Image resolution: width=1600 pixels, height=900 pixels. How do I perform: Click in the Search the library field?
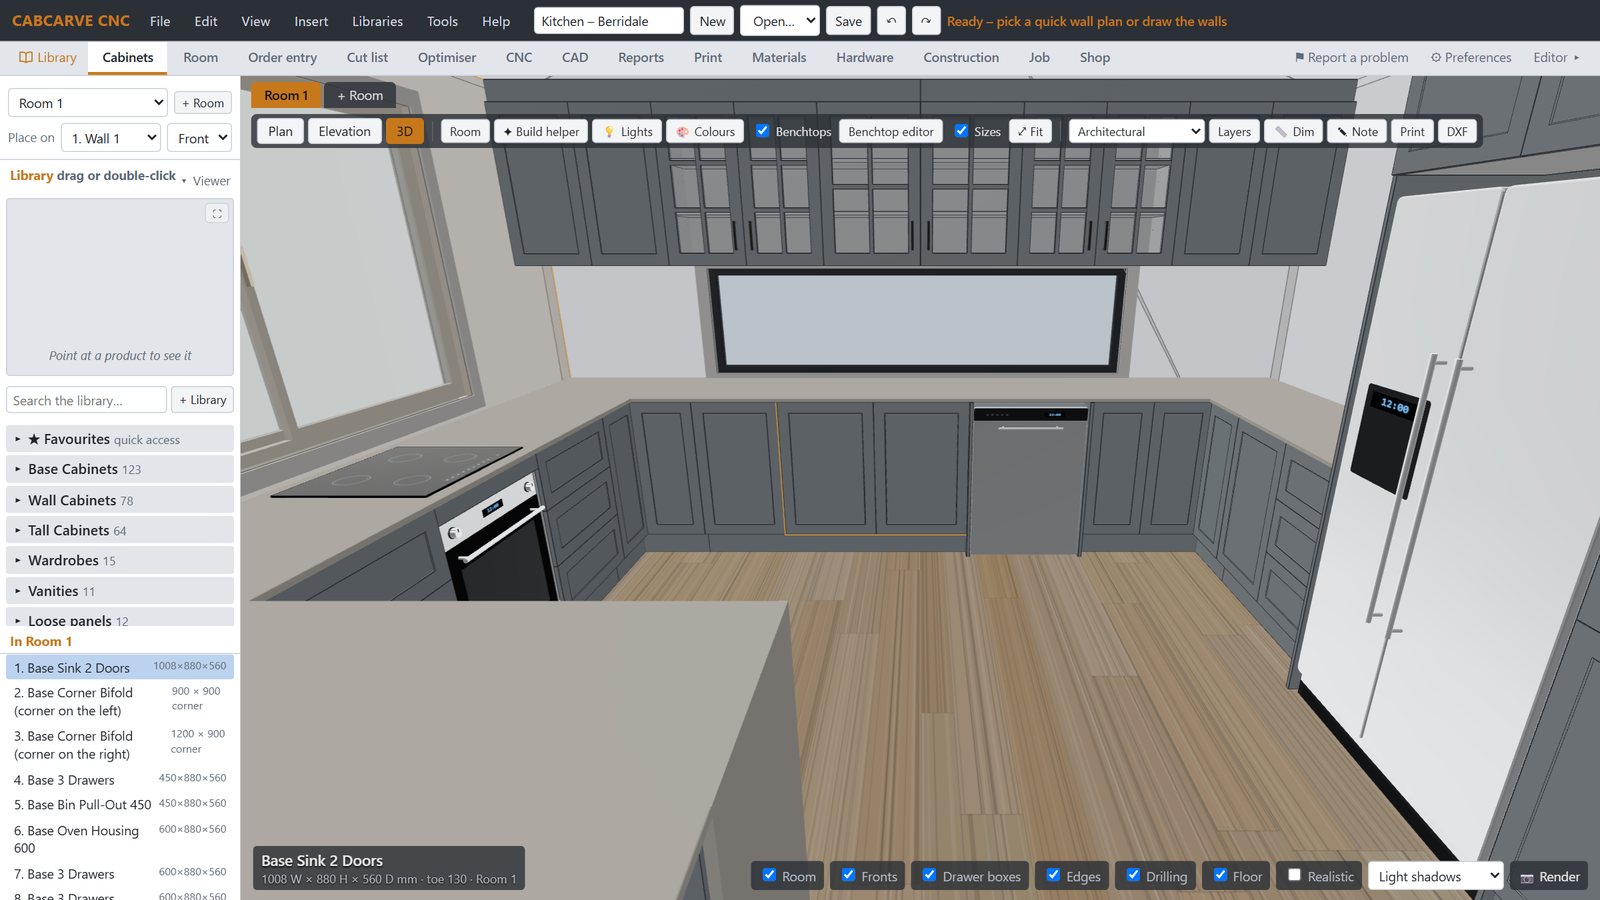[x=86, y=400]
